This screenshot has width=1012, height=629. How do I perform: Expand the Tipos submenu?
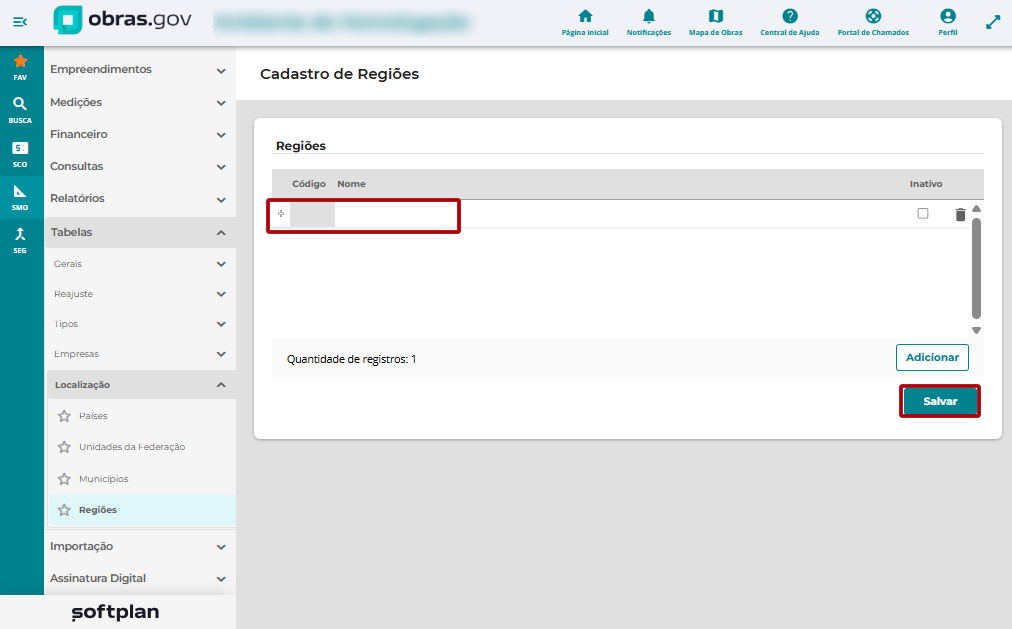(140, 324)
